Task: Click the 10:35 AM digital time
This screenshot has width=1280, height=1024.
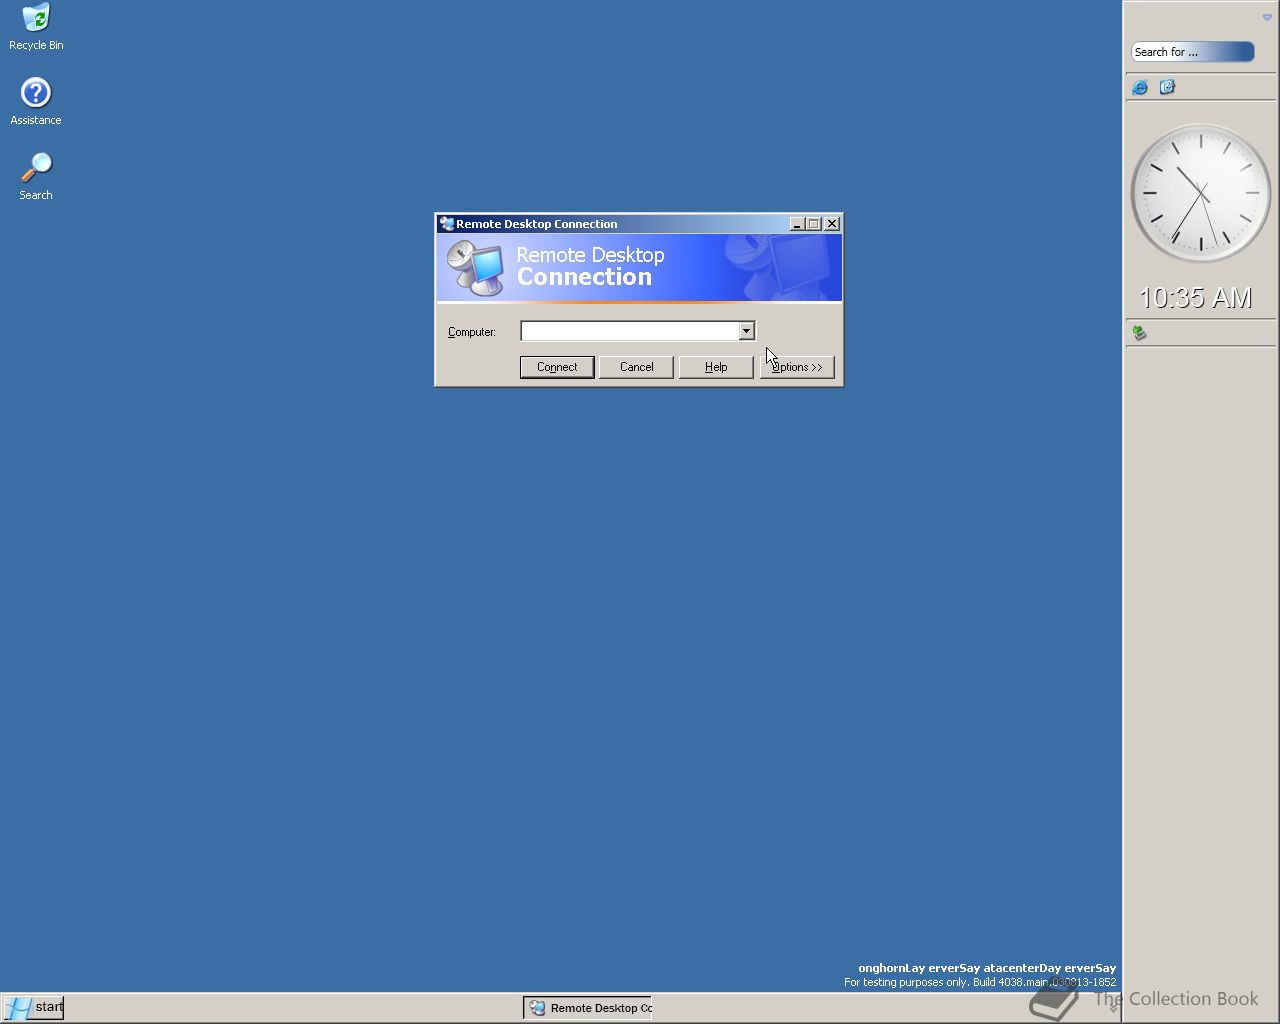Action: 1195,298
